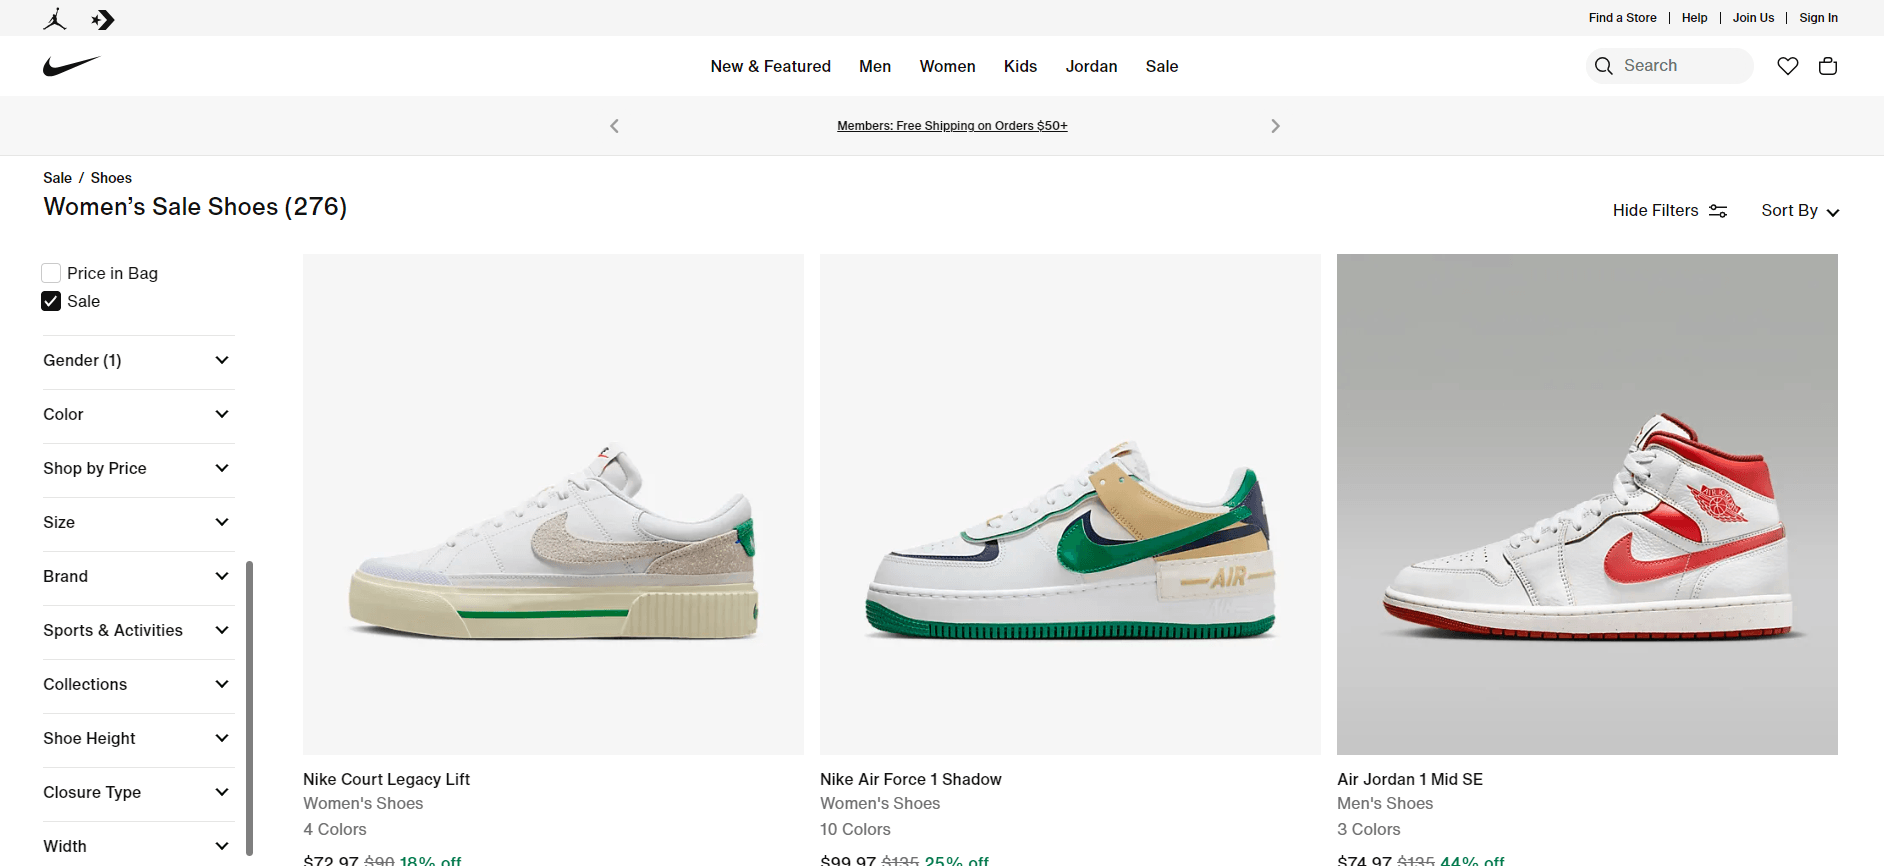Viewport: 1884px width, 866px height.
Task: Click the filter sliders icon
Action: [x=1718, y=211]
